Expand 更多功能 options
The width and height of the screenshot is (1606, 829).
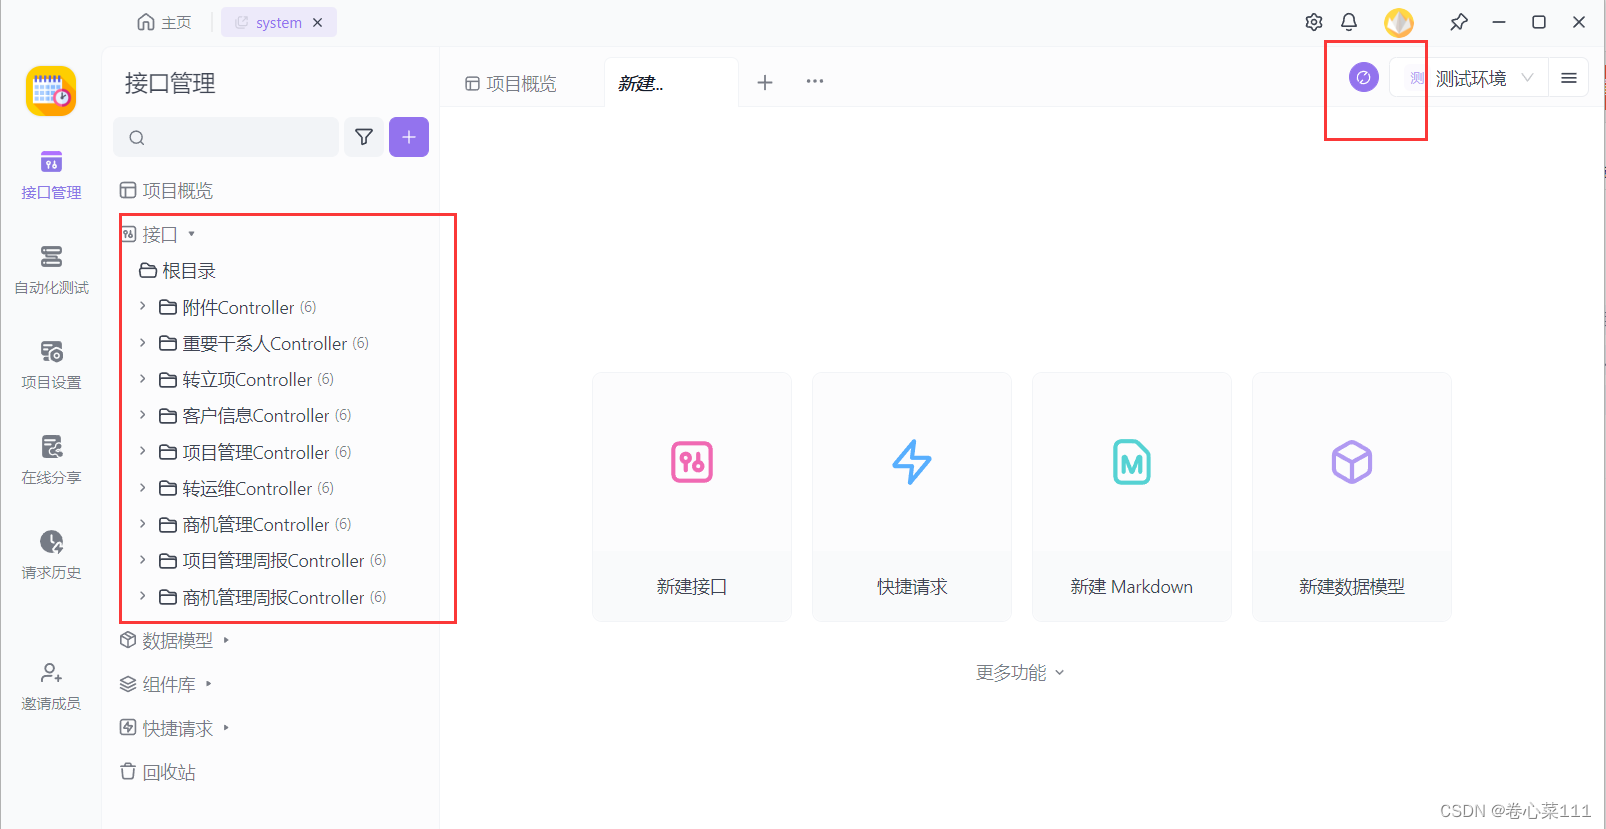coord(1021,673)
